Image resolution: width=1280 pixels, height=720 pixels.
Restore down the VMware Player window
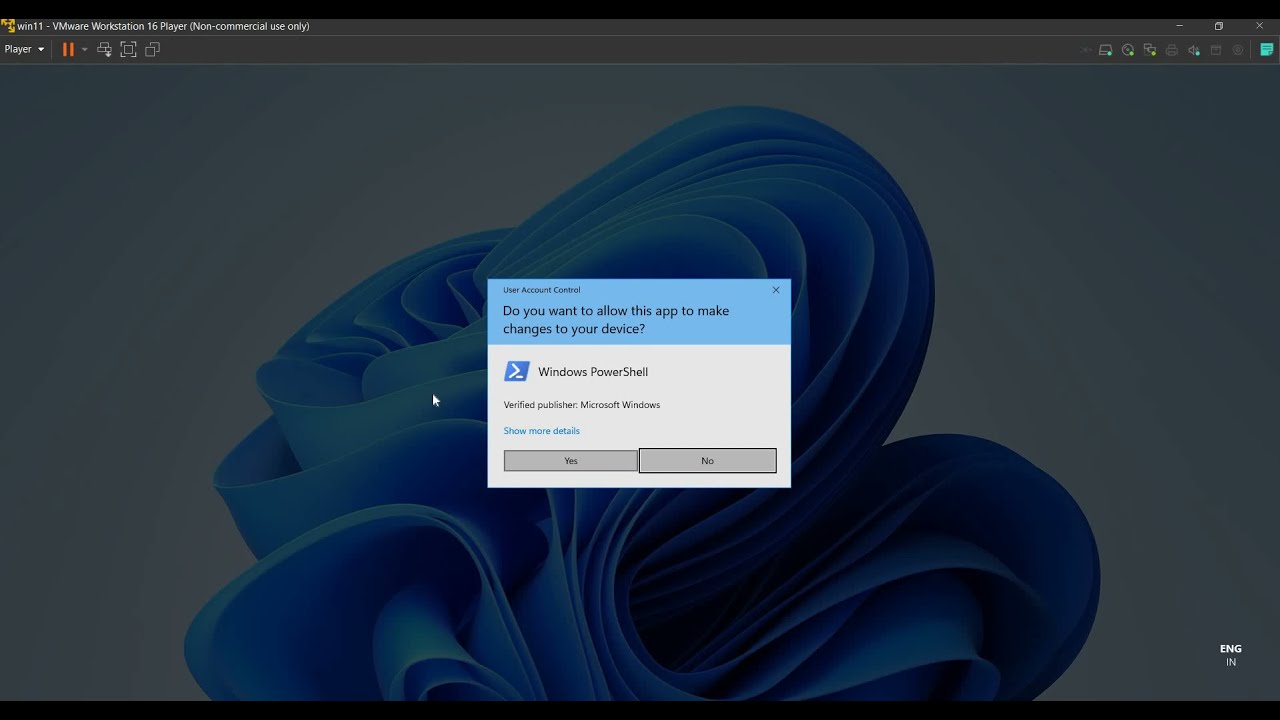tap(1219, 26)
